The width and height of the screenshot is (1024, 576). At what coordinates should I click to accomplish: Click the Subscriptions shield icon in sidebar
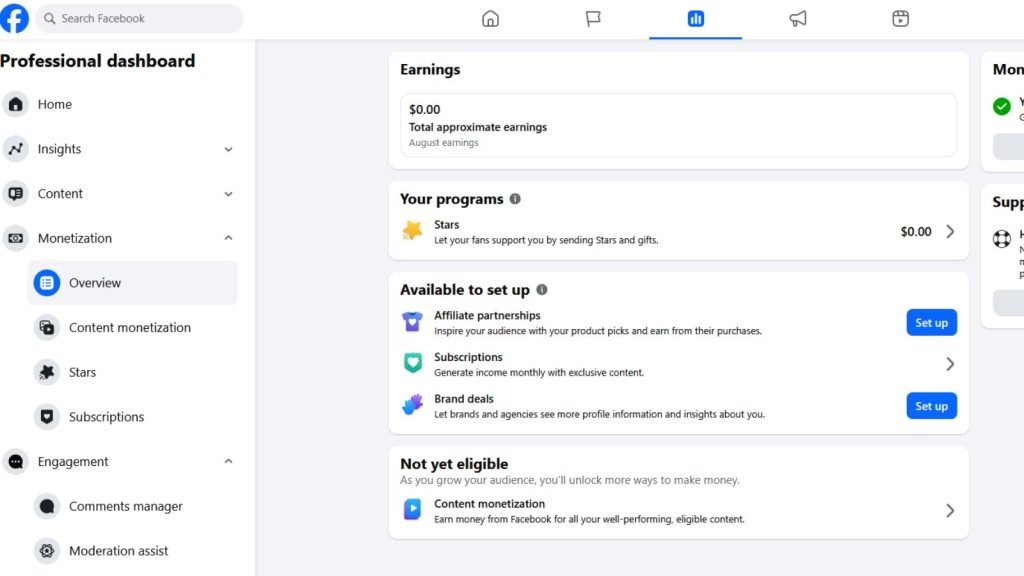[x=47, y=417]
